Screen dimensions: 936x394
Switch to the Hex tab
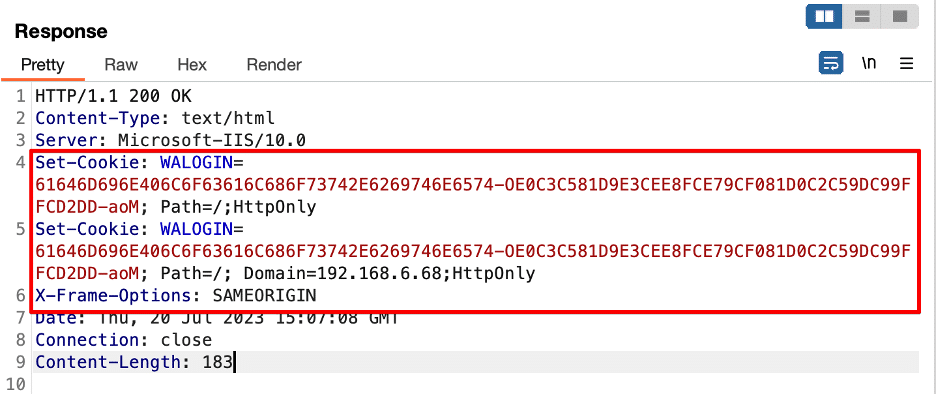[x=192, y=64]
